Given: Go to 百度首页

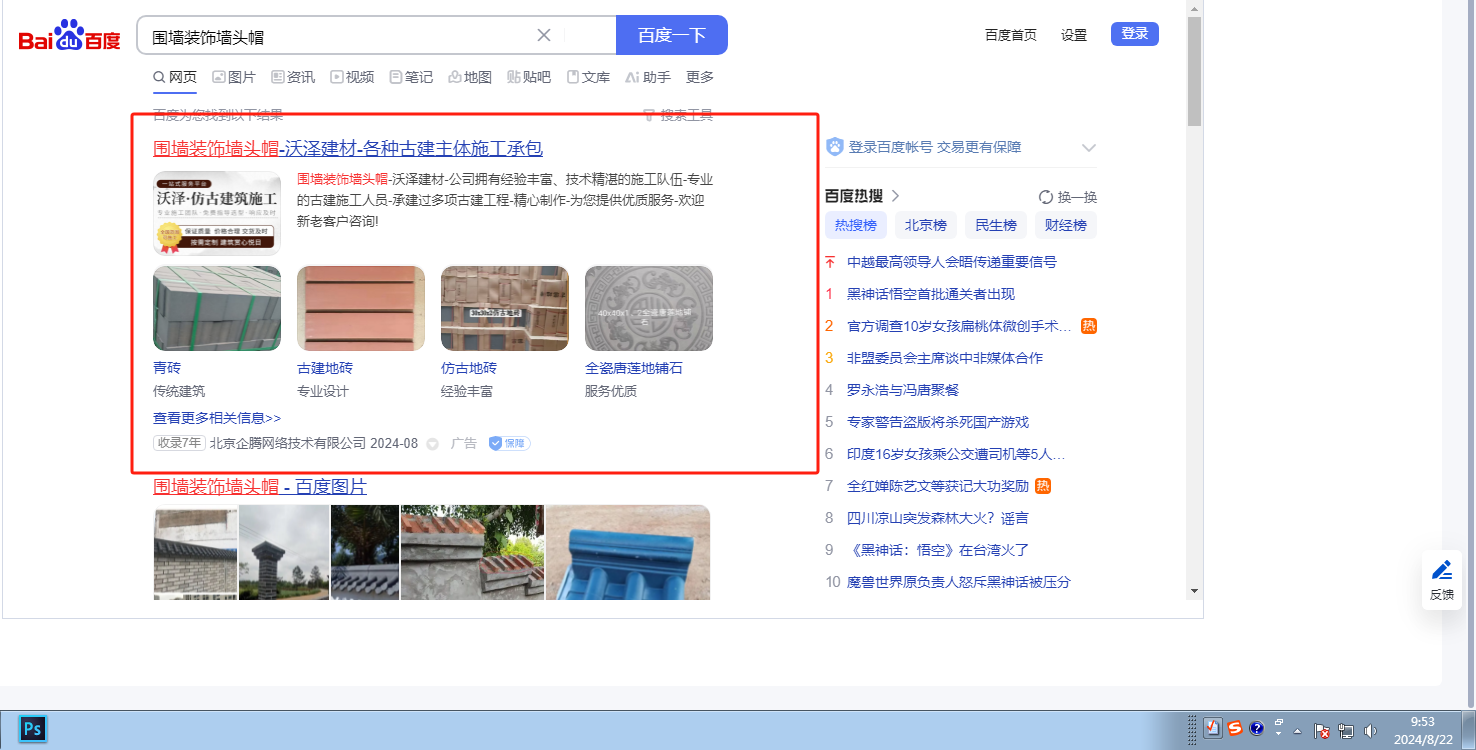Looking at the screenshot, I should click(x=1011, y=35).
